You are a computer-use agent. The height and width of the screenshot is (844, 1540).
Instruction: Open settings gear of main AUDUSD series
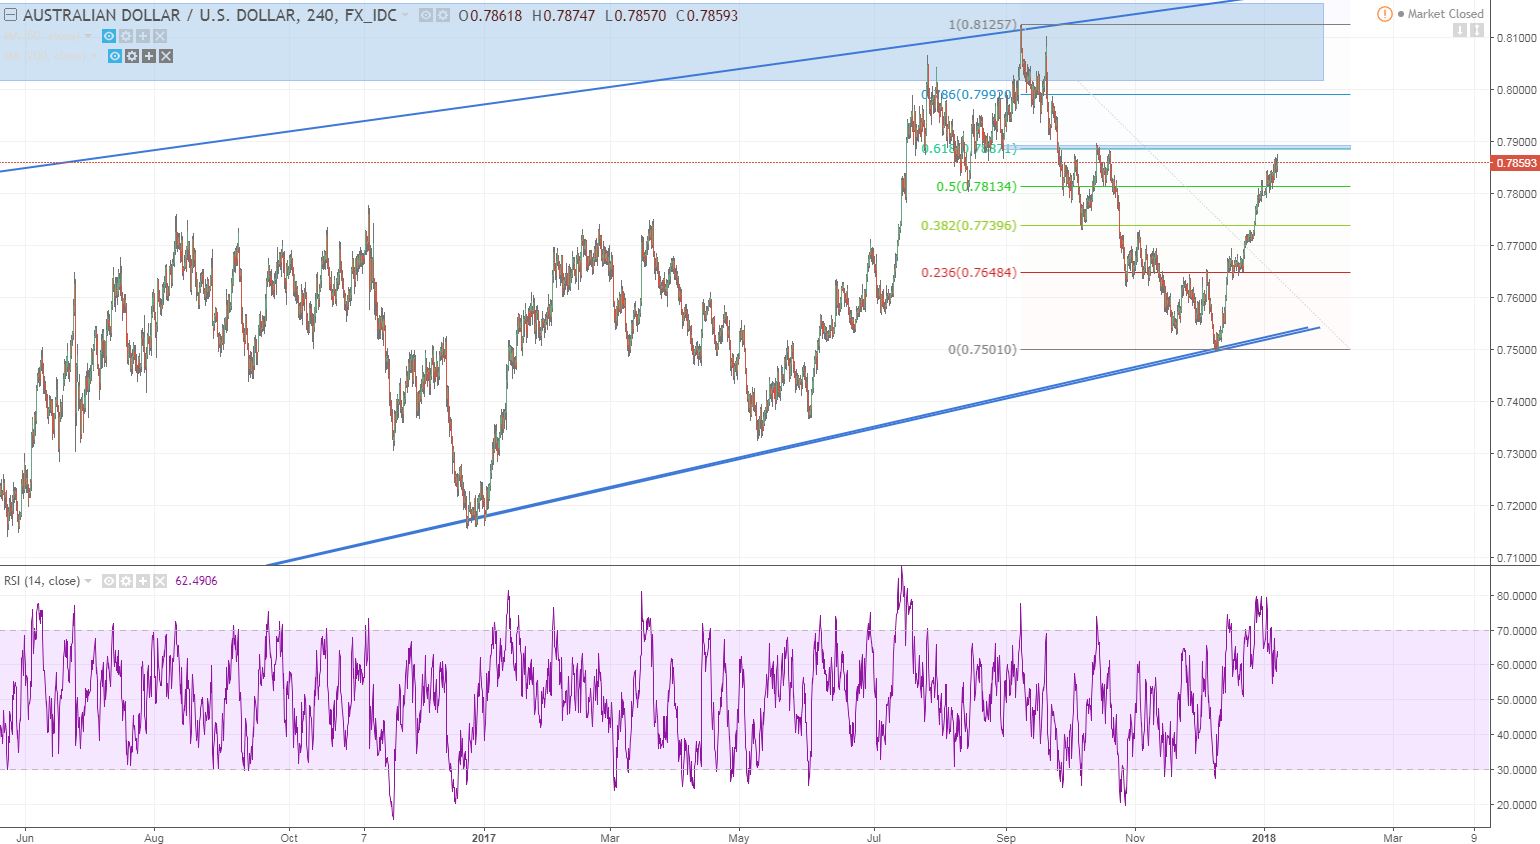tap(442, 15)
